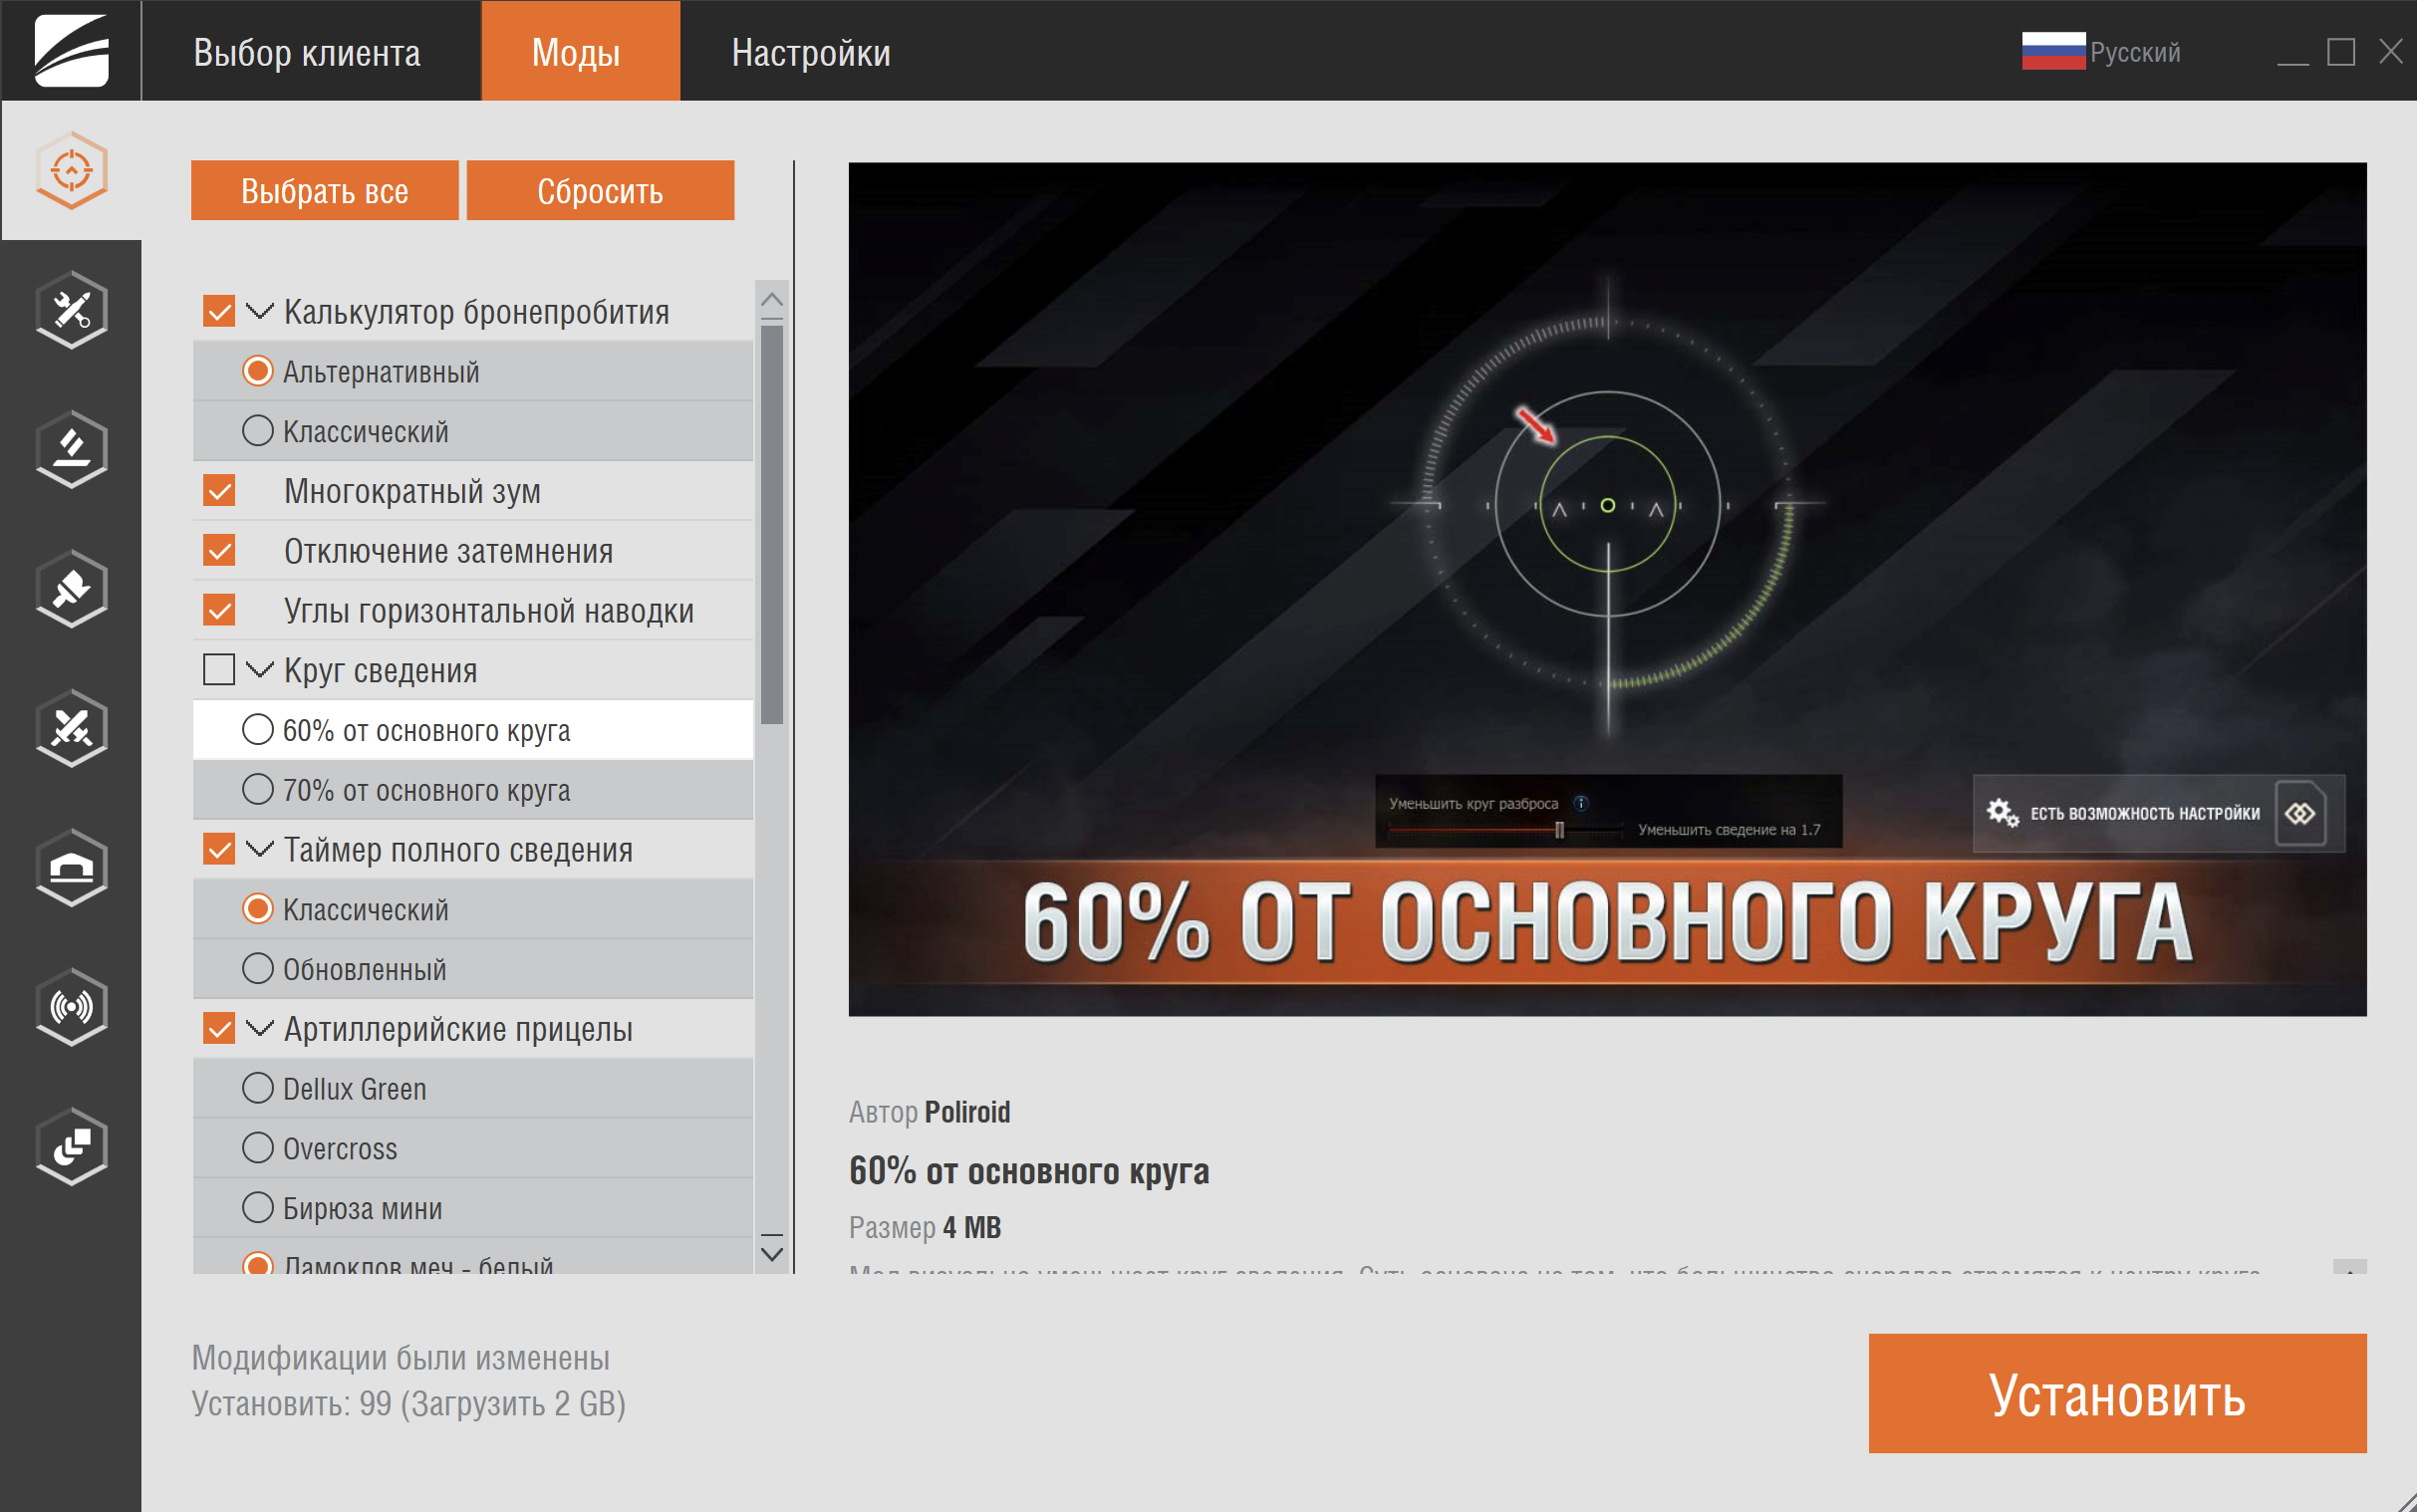Open the hammer mods category in the sidebar
The width and height of the screenshot is (2417, 1512).
[71, 450]
